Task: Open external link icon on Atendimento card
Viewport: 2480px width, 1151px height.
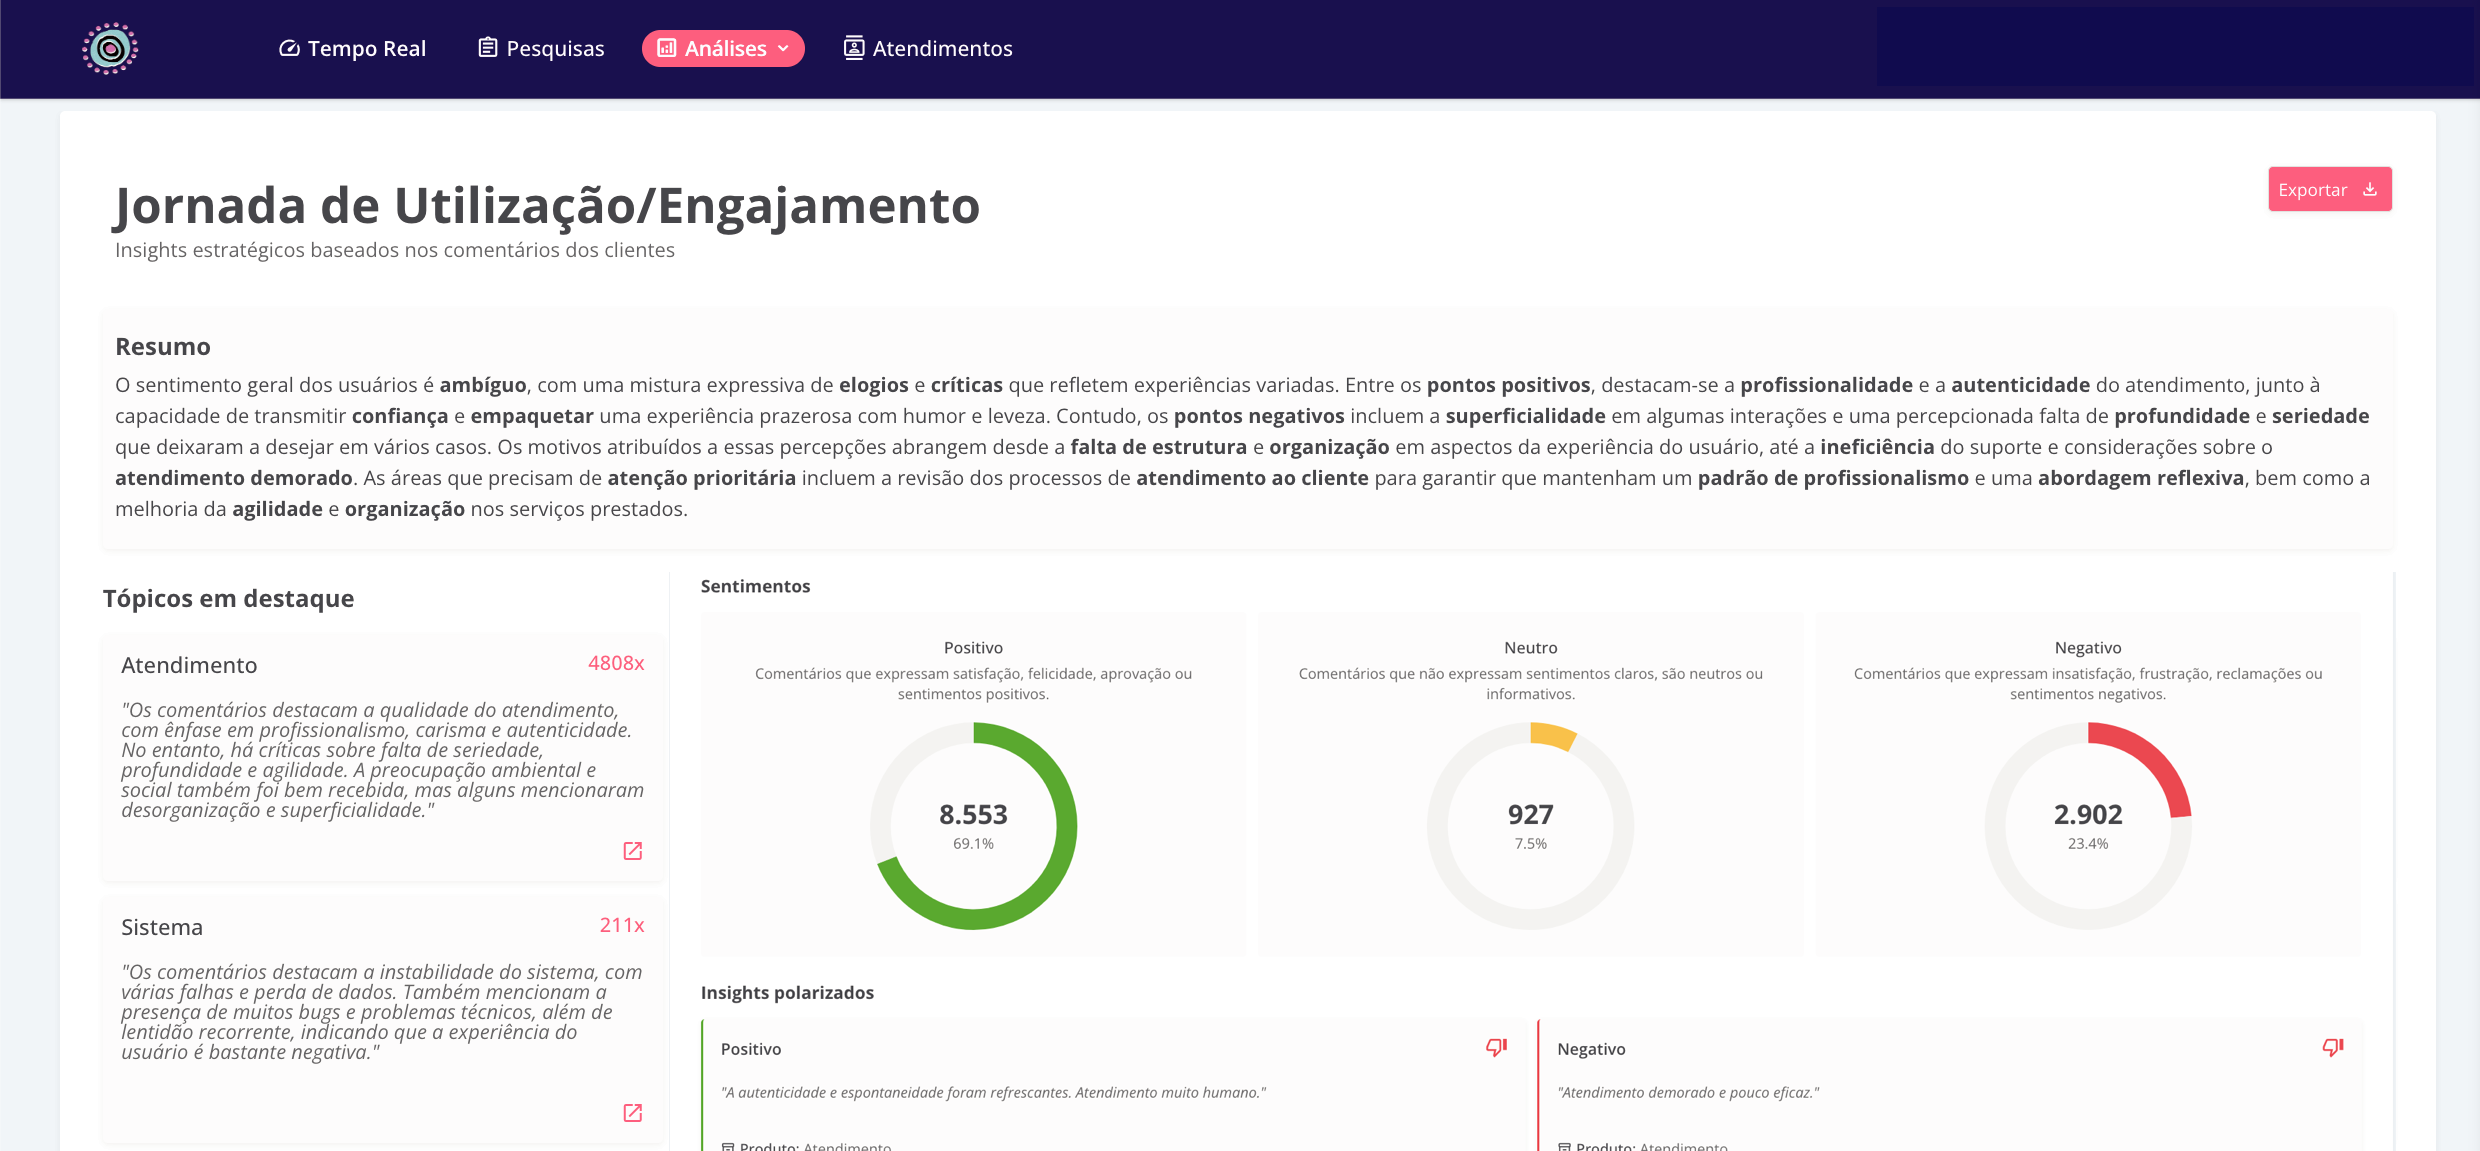Action: point(633,851)
